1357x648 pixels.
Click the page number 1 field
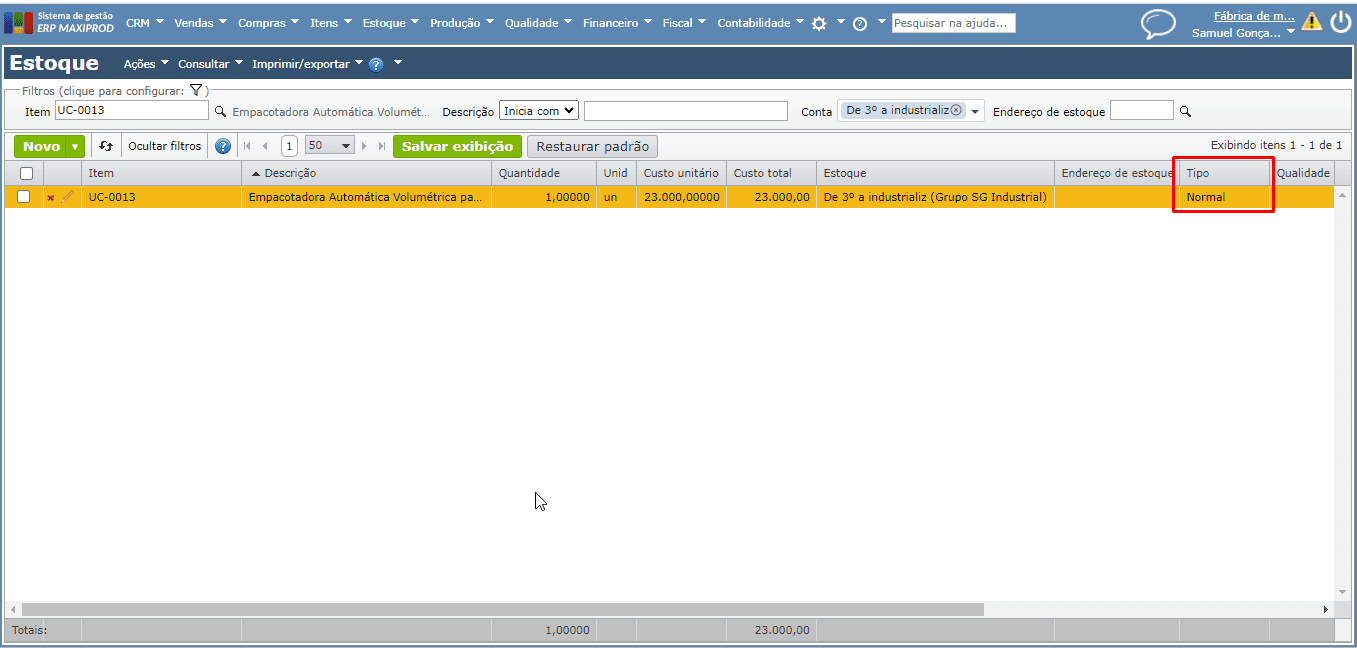[289, 146]
